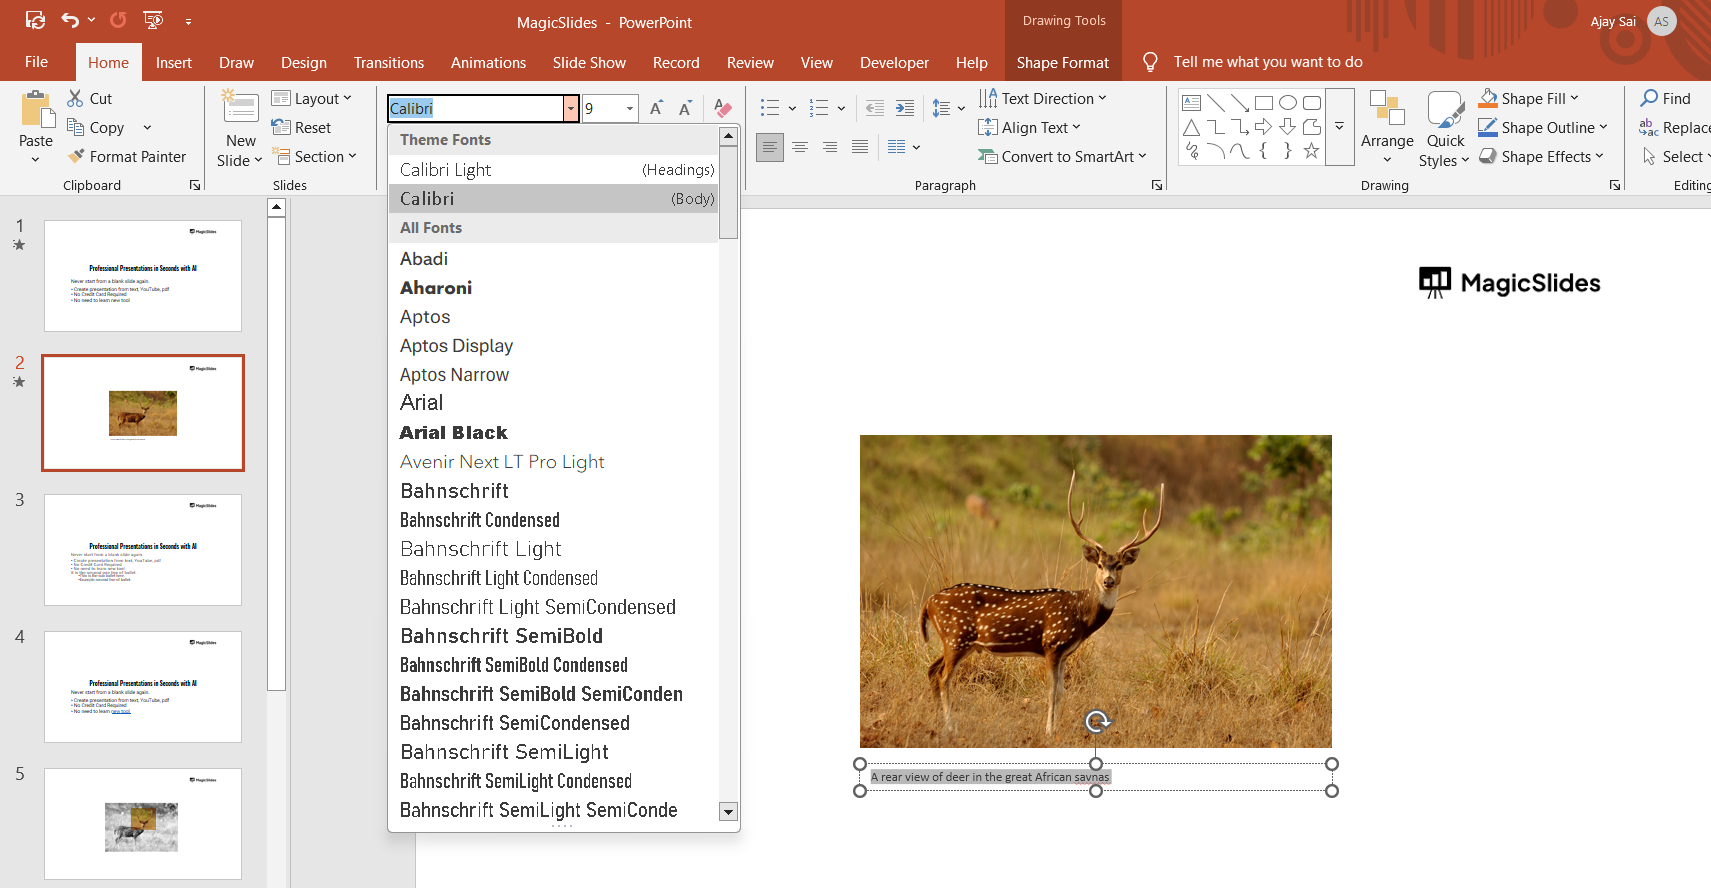Image resolution: width=1711 pixels, height=888 pixels.
Task: Open the font size dropdown
Action: (x=630, y=108)
